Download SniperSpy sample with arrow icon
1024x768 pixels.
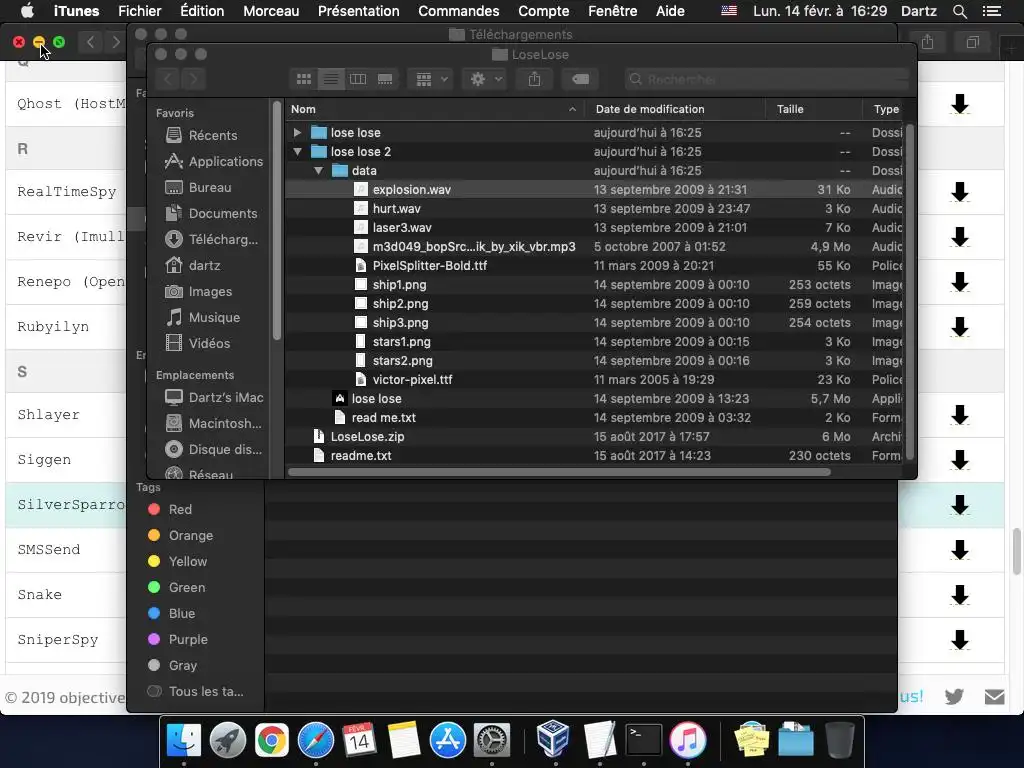click(959, 640)
